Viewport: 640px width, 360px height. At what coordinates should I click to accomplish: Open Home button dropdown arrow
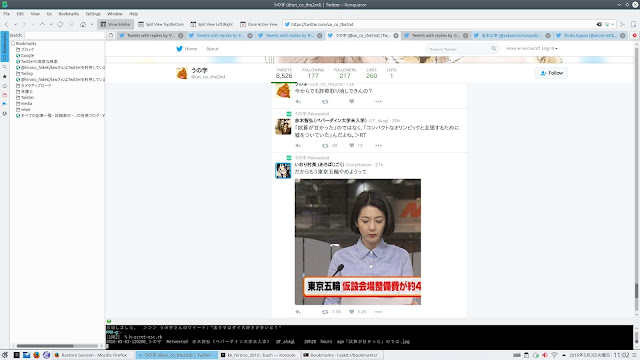(92, 24)
